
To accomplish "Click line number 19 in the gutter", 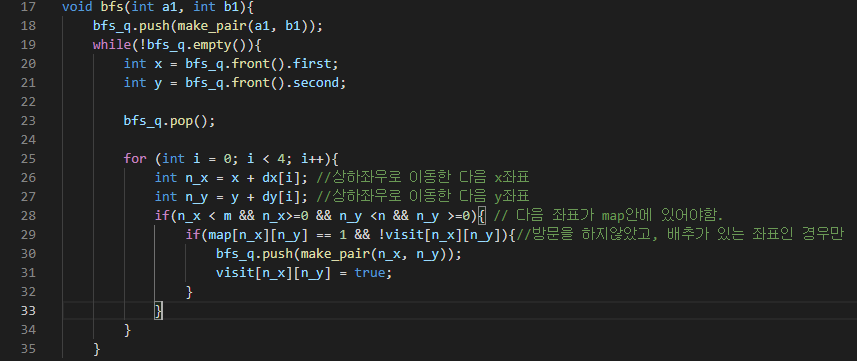I will [27, 45].
